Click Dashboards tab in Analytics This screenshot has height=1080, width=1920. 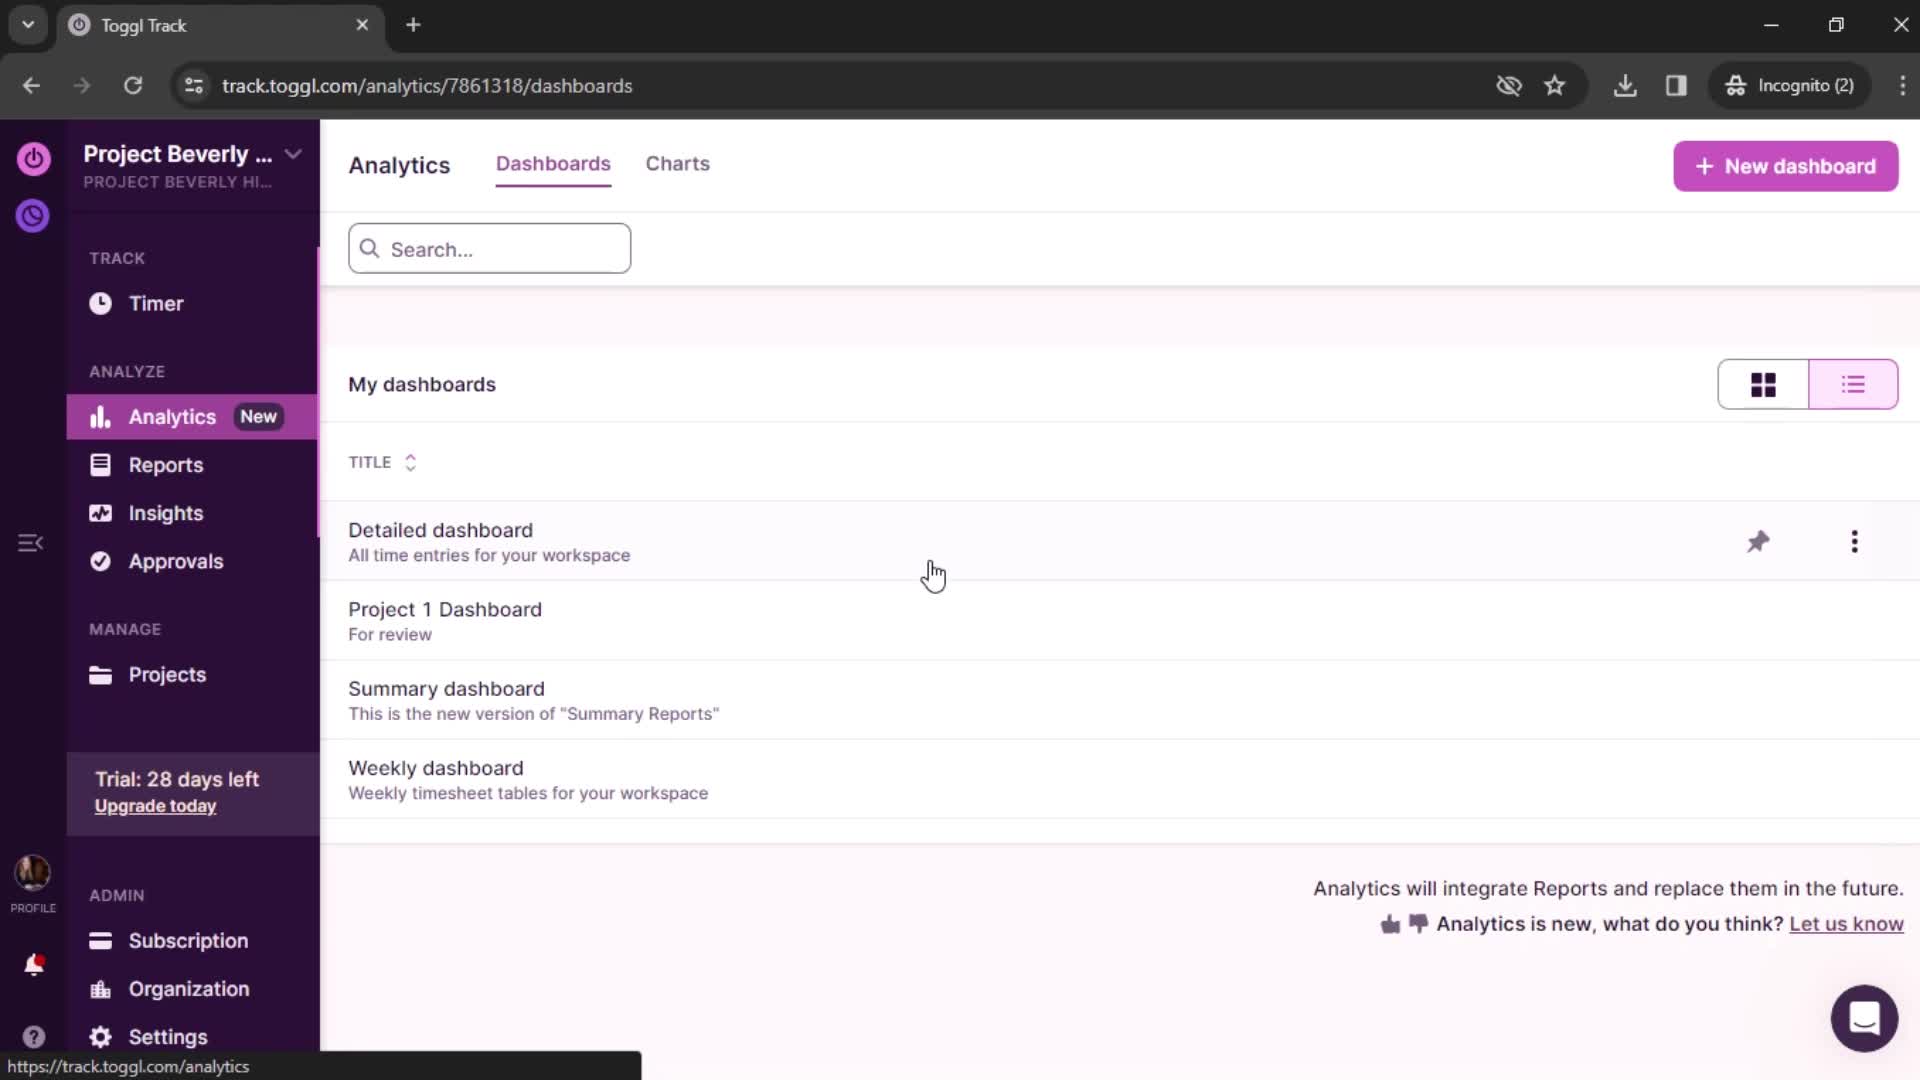(554, 164)
